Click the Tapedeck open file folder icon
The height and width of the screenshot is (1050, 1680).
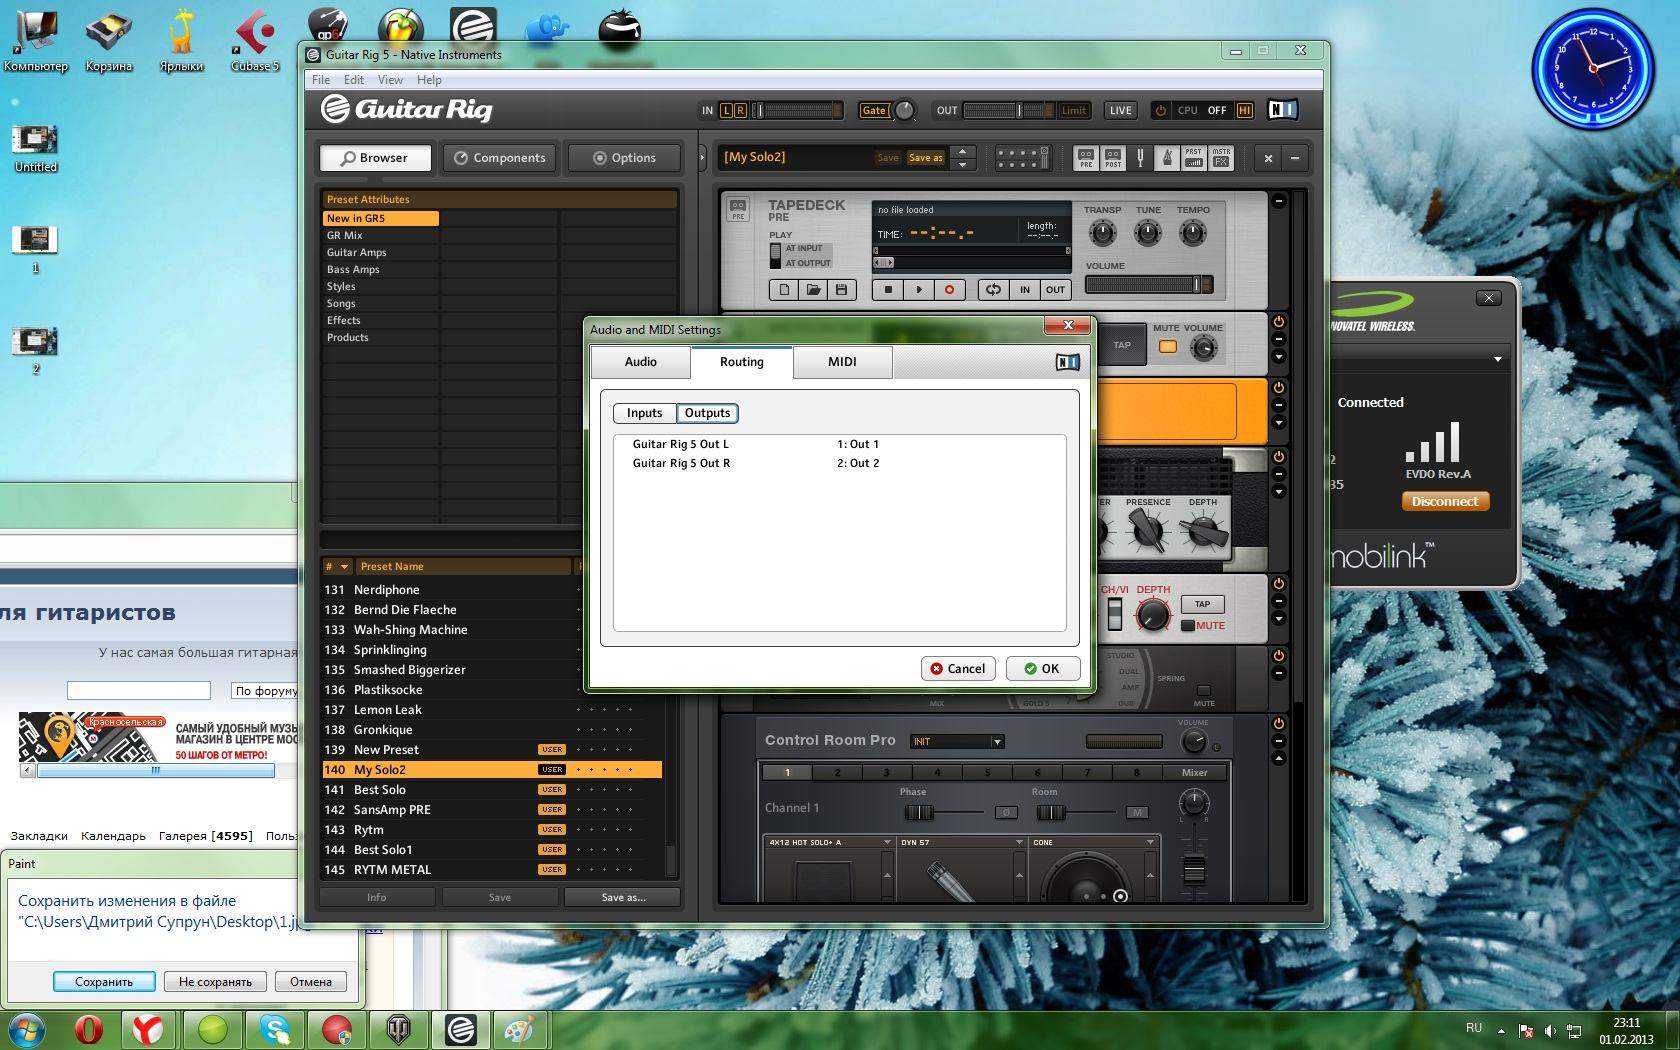813,290
